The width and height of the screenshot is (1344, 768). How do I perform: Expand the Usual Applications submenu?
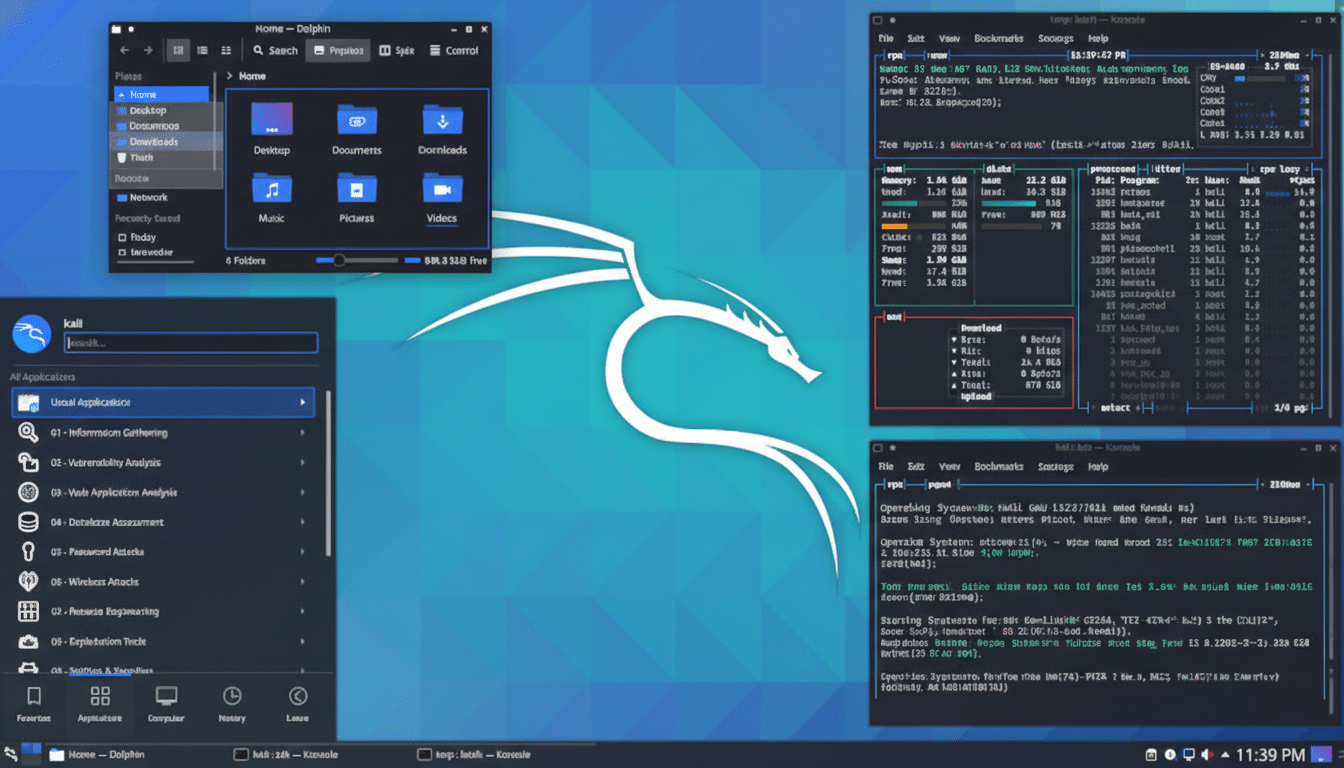coord(163,402)
